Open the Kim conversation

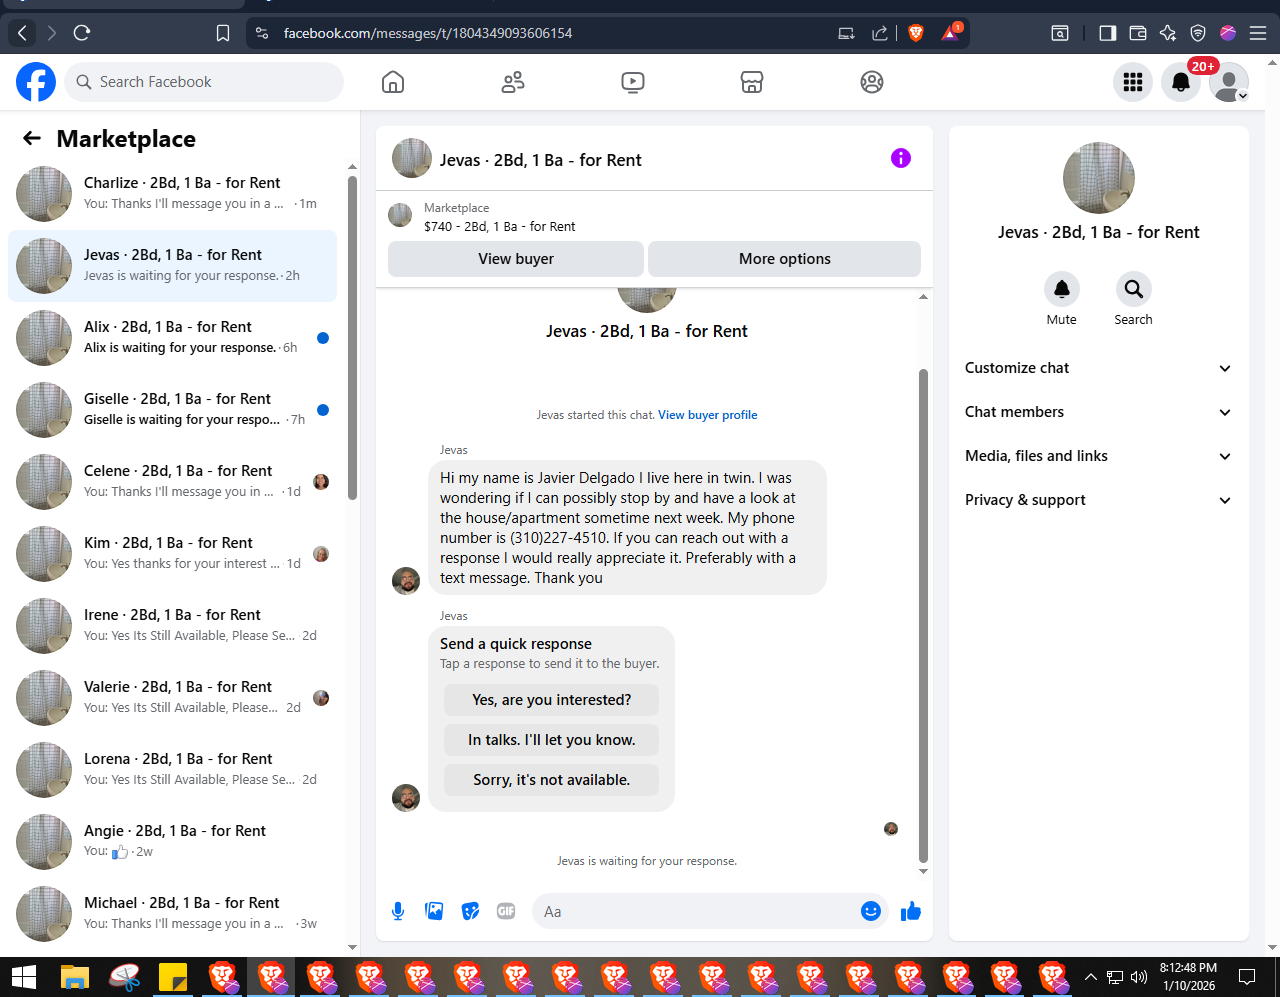click(x=172, y=554)
